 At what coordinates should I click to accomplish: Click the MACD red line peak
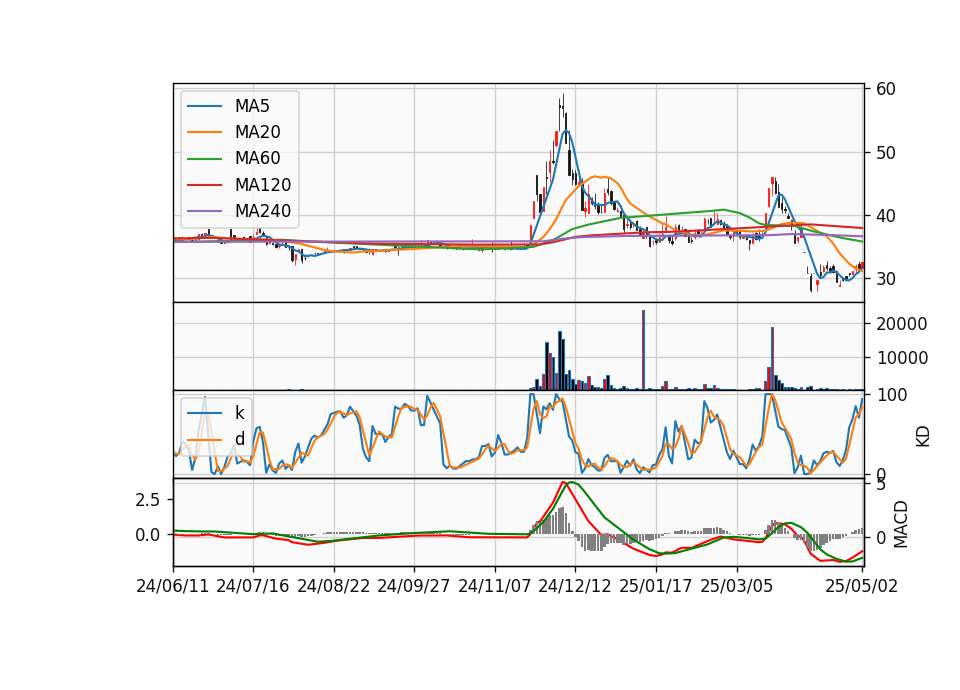[564, 482]
